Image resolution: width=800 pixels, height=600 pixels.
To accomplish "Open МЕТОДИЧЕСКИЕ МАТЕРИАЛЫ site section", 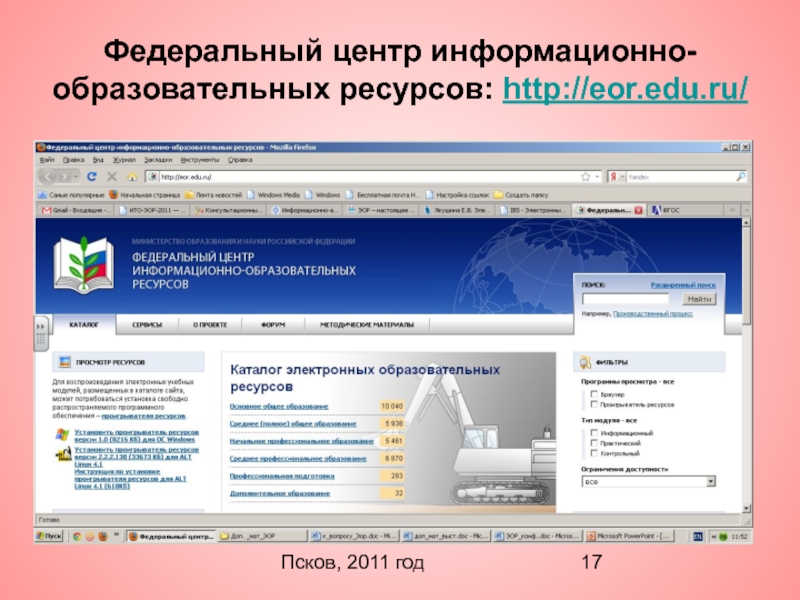I will click(367, 324).
